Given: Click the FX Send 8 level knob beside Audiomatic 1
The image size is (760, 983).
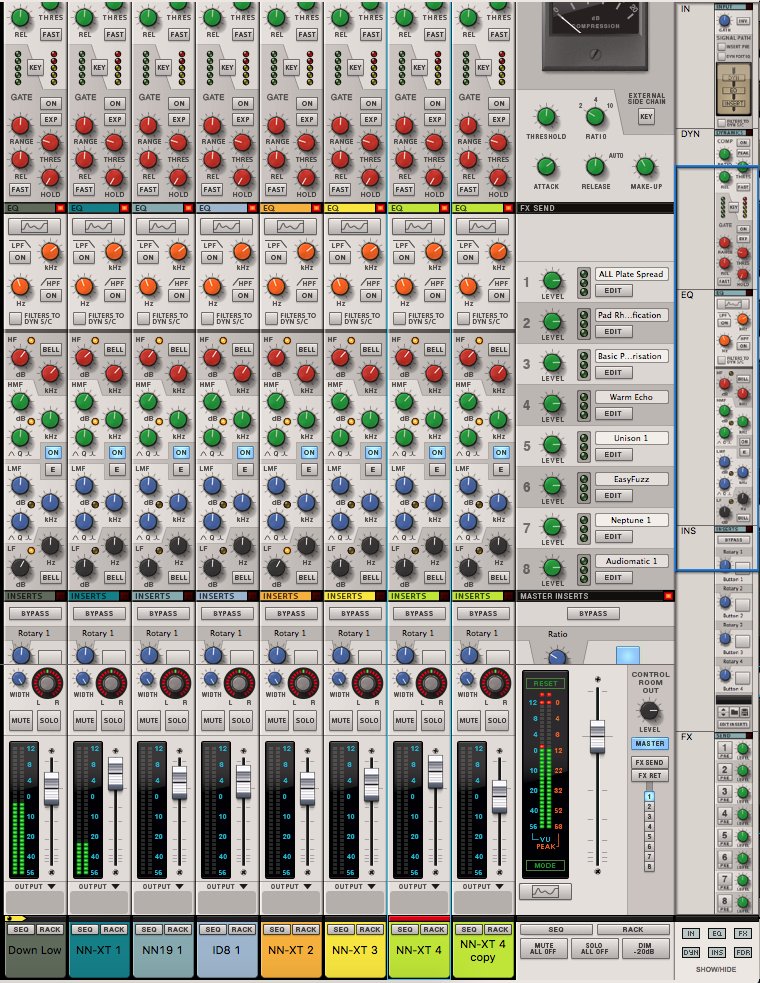Looking at the screenshot, I should (x=552, y=568).
